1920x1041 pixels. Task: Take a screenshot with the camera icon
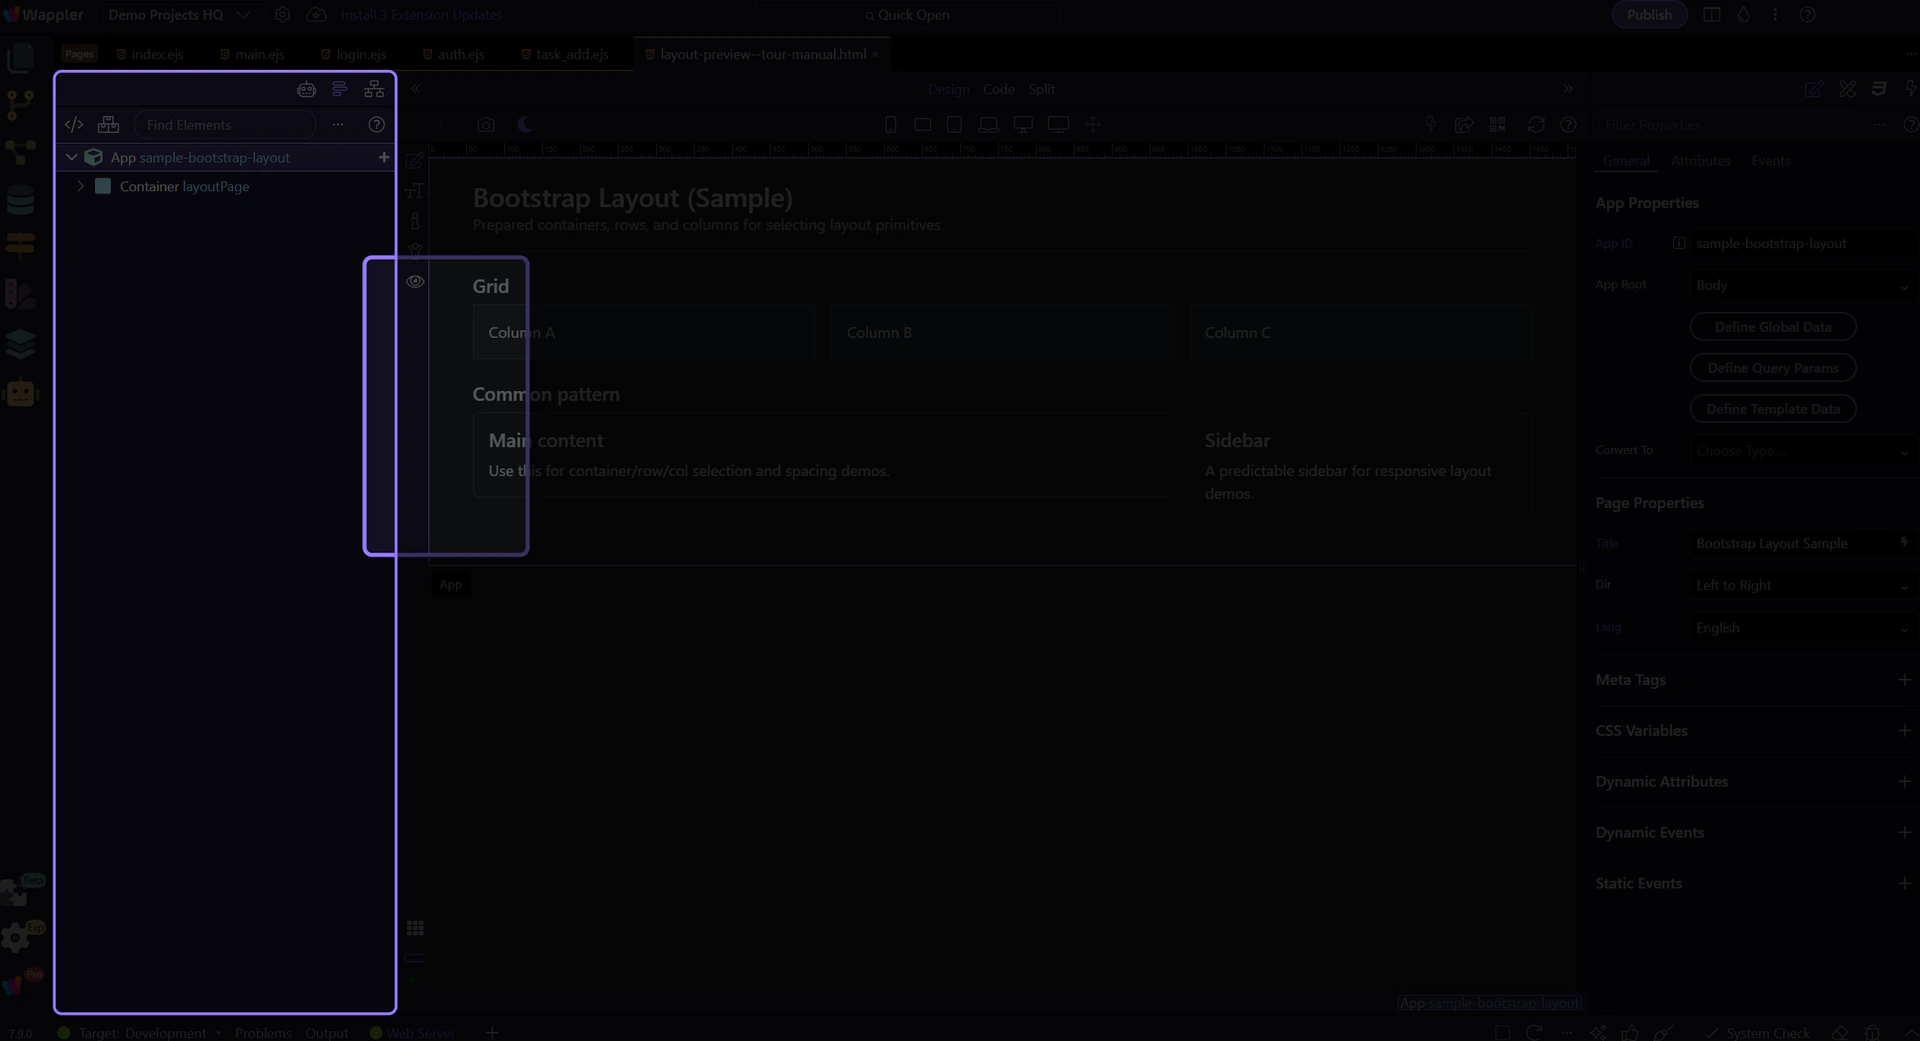pyautogui.click(x=486, y=125)
